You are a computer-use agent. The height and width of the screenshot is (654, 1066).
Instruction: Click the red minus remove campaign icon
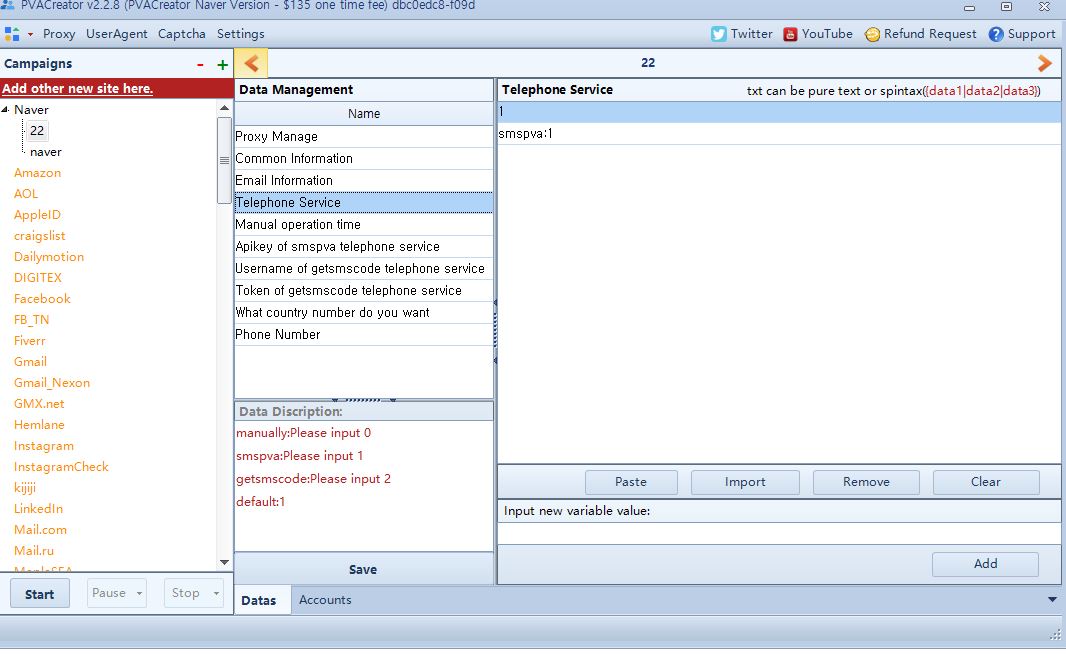[201, 65]
